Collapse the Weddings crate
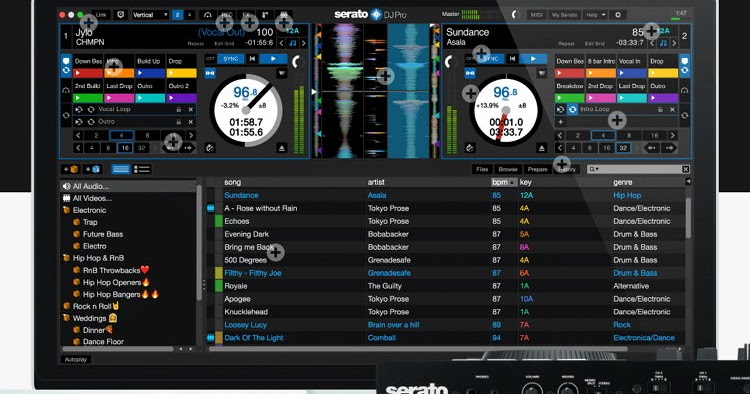 [x=66, y=318]
